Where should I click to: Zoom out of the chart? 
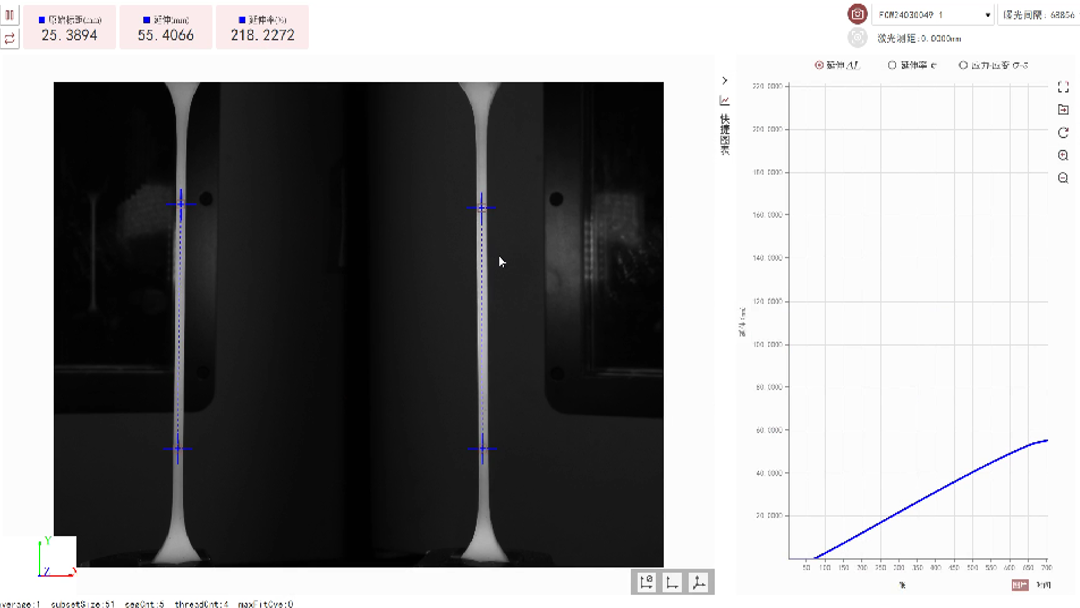[x=1063, y=178]
